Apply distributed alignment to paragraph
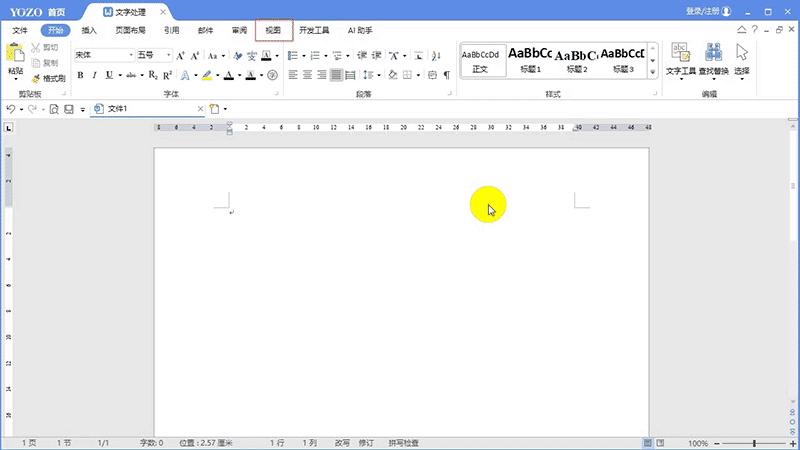The height and width of the screenshot is (450, 800). [350, 76]
